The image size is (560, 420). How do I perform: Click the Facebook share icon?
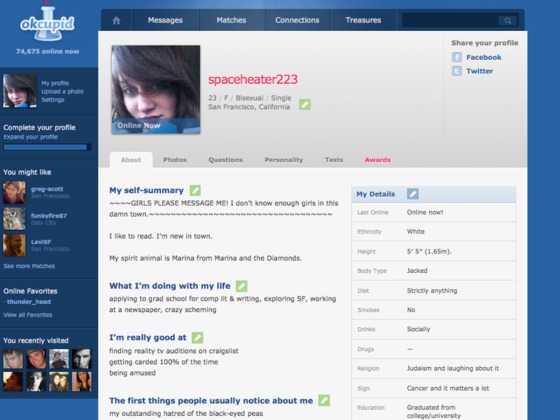(457, 57)
